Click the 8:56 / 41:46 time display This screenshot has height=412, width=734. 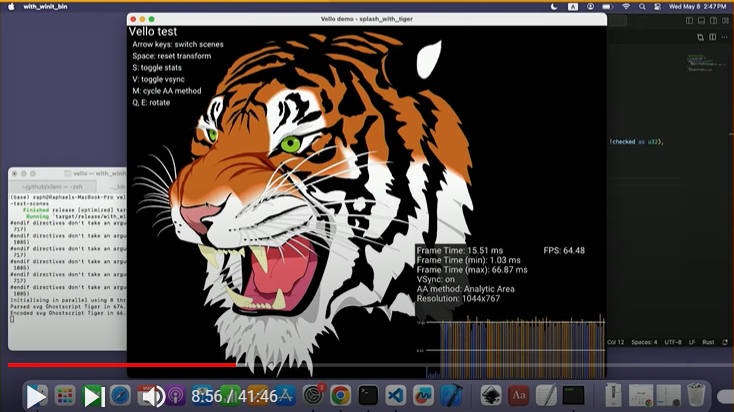coord(235,397)
